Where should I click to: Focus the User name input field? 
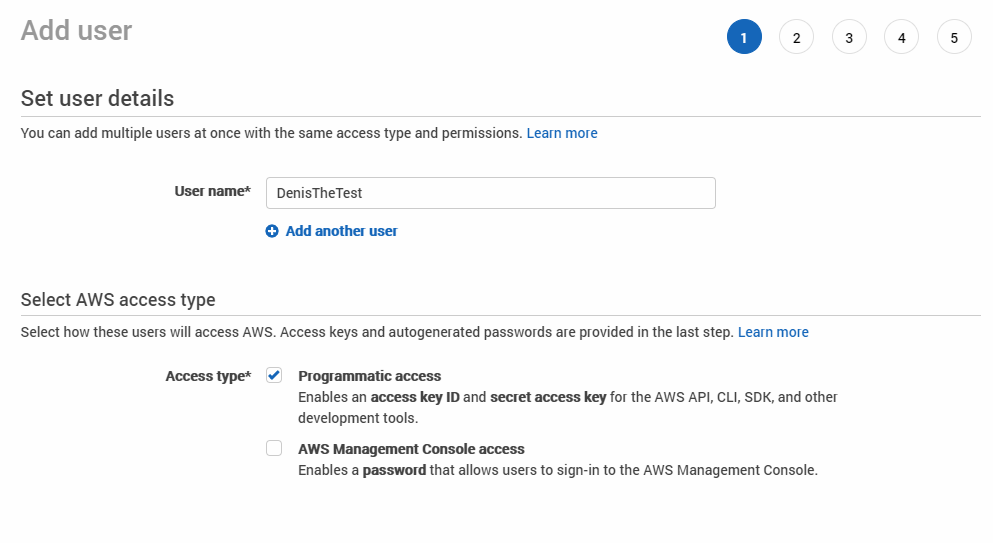pyautogui.click(x=490, y=193)
